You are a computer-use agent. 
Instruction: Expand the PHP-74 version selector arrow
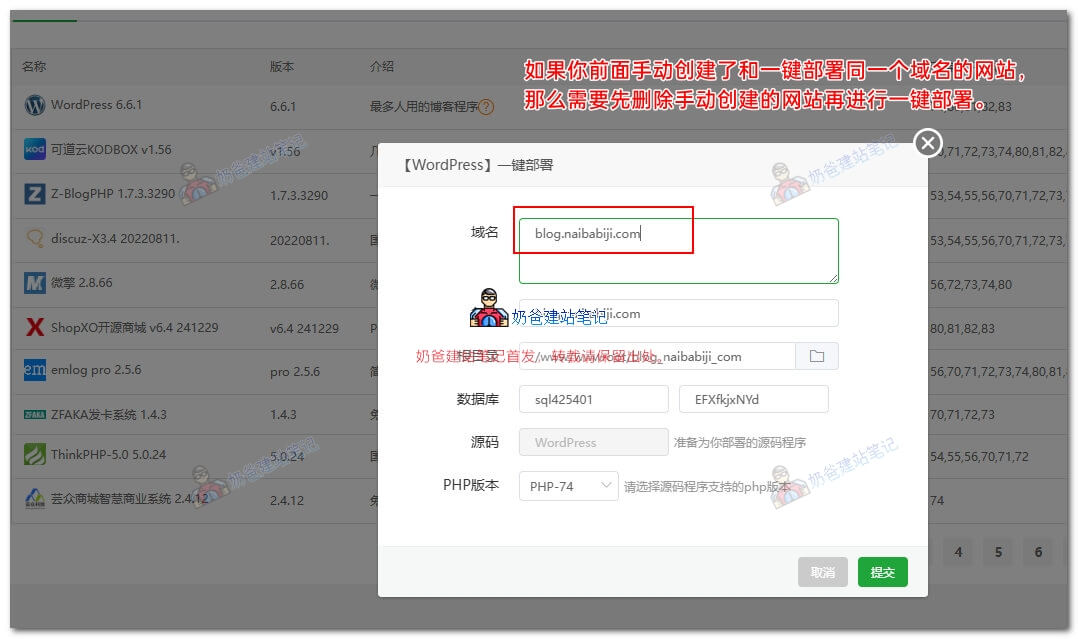coord(607,486)
